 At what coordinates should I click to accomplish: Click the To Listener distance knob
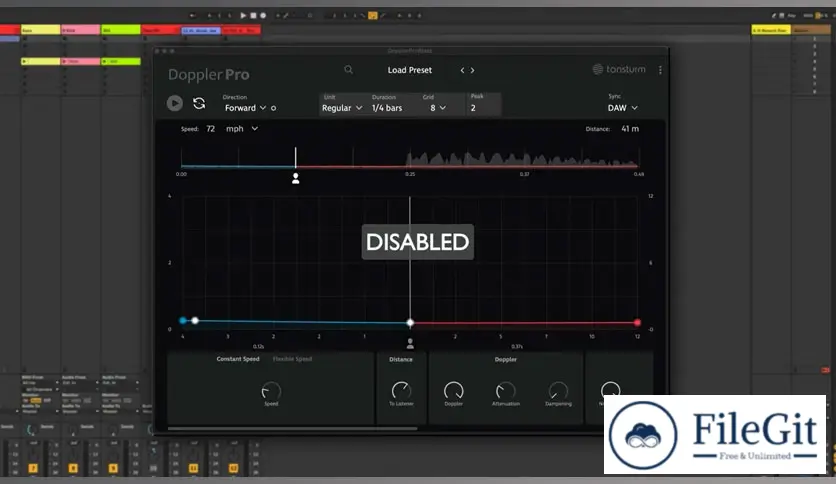[401, 391]
